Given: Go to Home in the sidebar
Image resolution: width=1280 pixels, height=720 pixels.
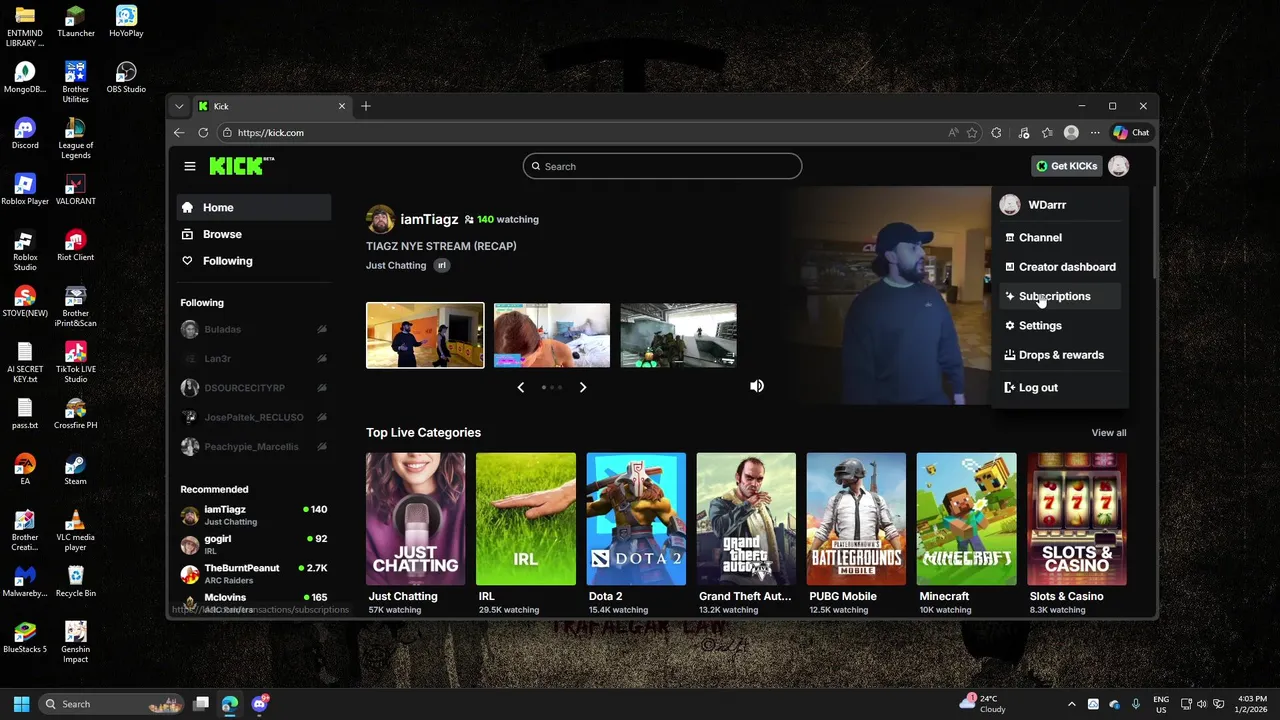Looking at the screenshot, I should (x=254, y=207).
